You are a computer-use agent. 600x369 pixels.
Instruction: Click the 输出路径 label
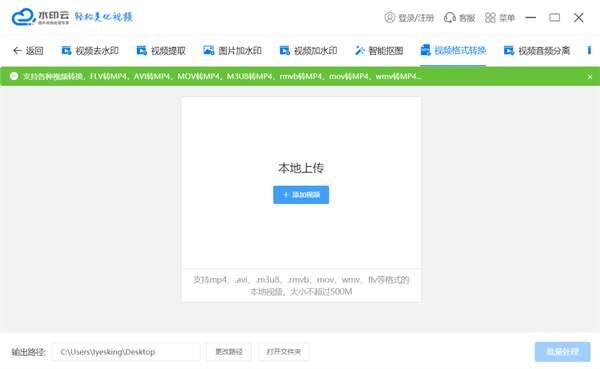point(28,352)
